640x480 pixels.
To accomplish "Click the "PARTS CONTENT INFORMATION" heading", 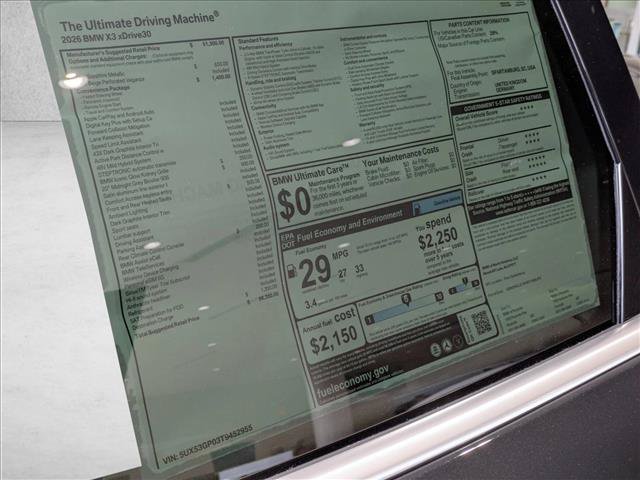I will 478,22.
